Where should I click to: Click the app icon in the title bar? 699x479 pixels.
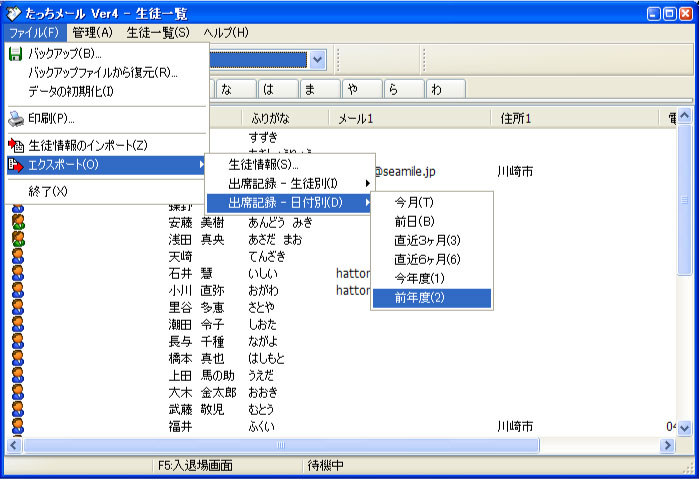point(12,13)
